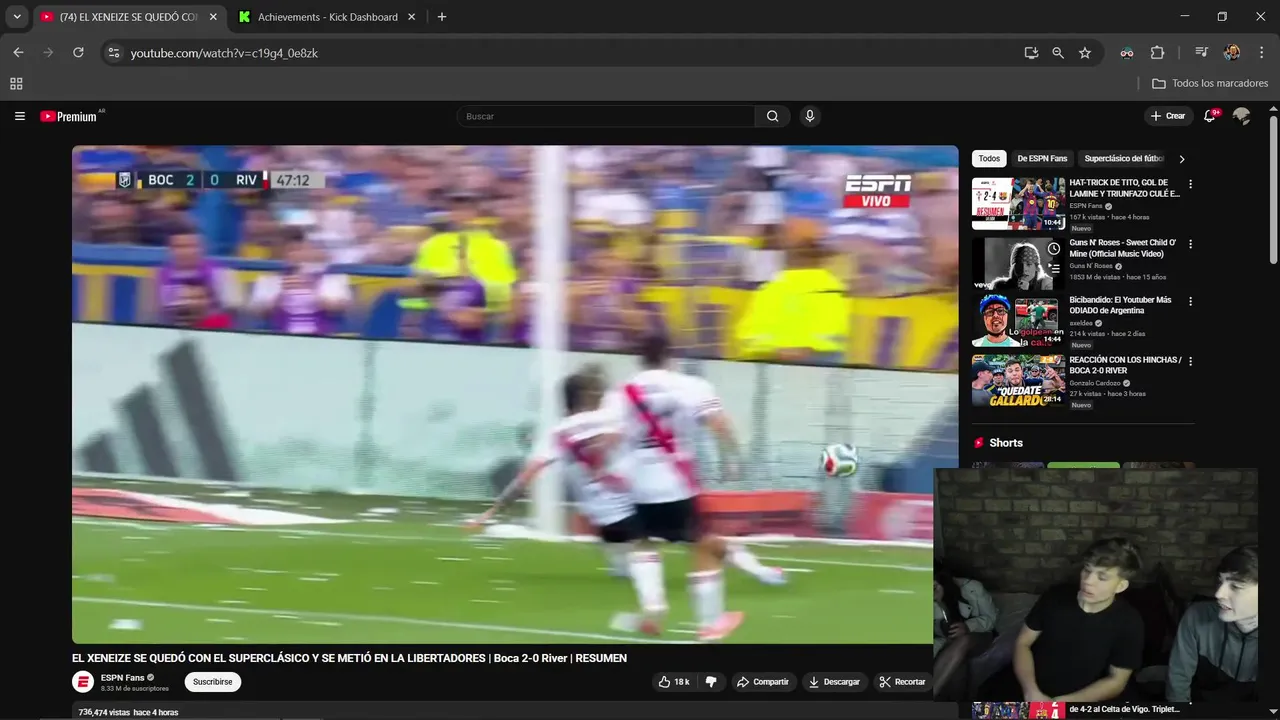Screen dimensions: 1280x720
Task: Click the video title EL XENEIZE text
Action: (x=349, y=658)
